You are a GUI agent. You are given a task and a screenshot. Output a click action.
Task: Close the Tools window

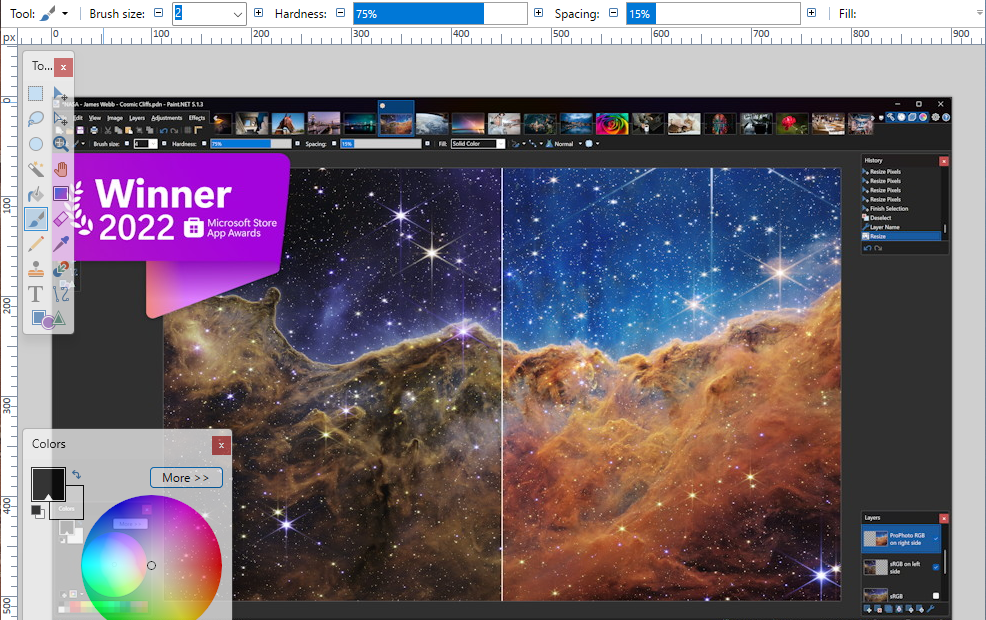[x=63, y=67]
